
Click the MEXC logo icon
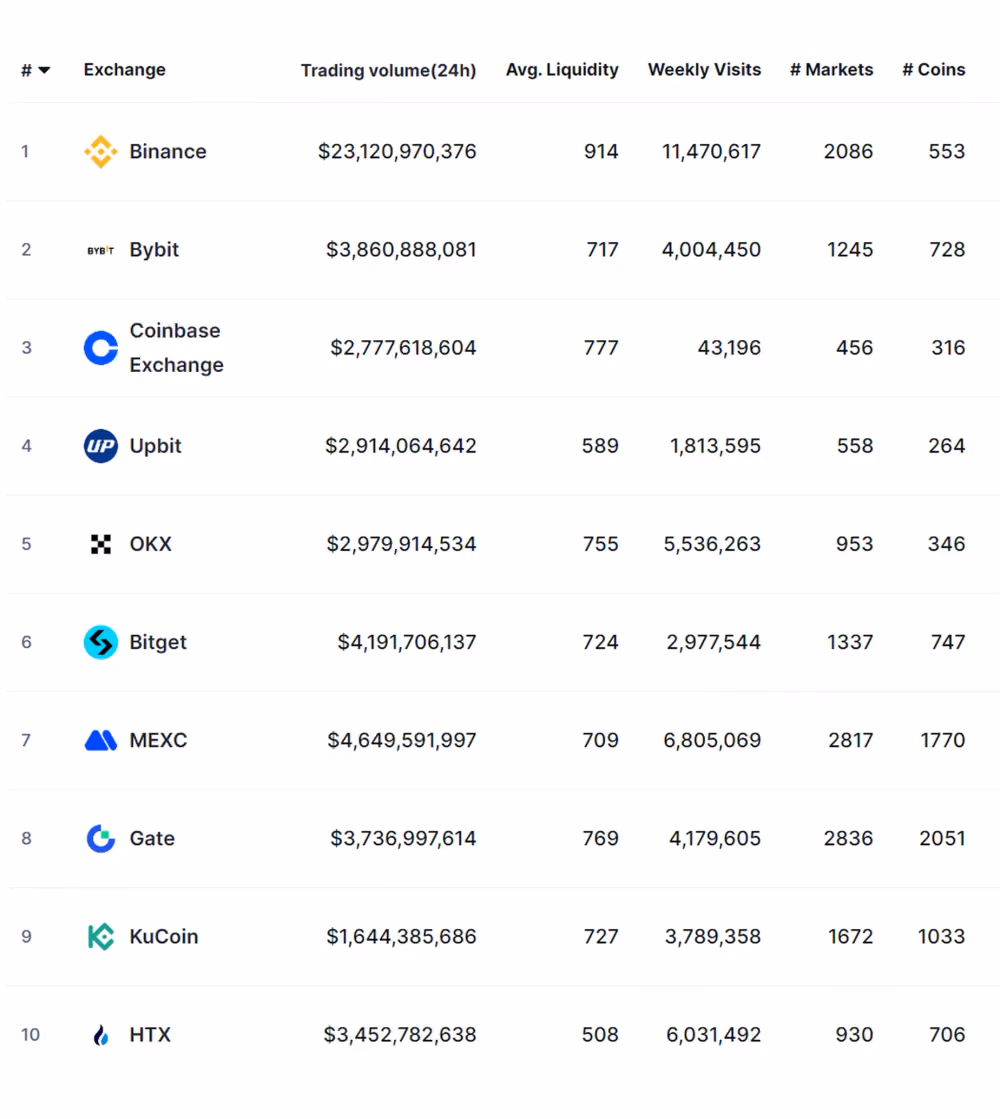pos(101,740)
